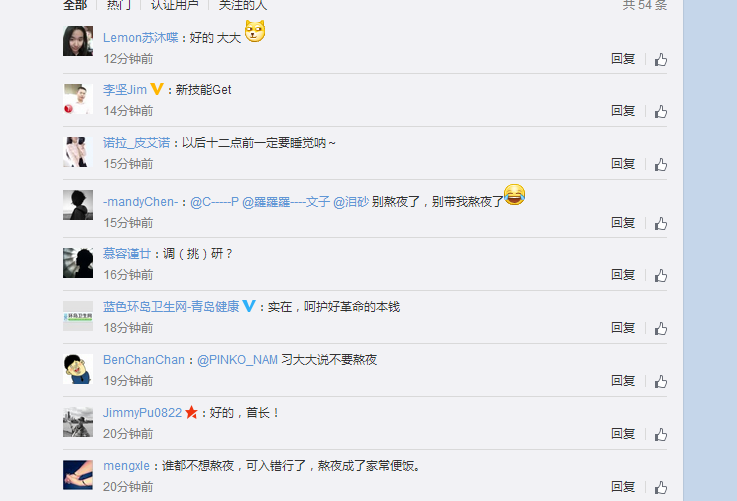Like BenChanChan's comment
737x501 pixels.
point(661,382)
